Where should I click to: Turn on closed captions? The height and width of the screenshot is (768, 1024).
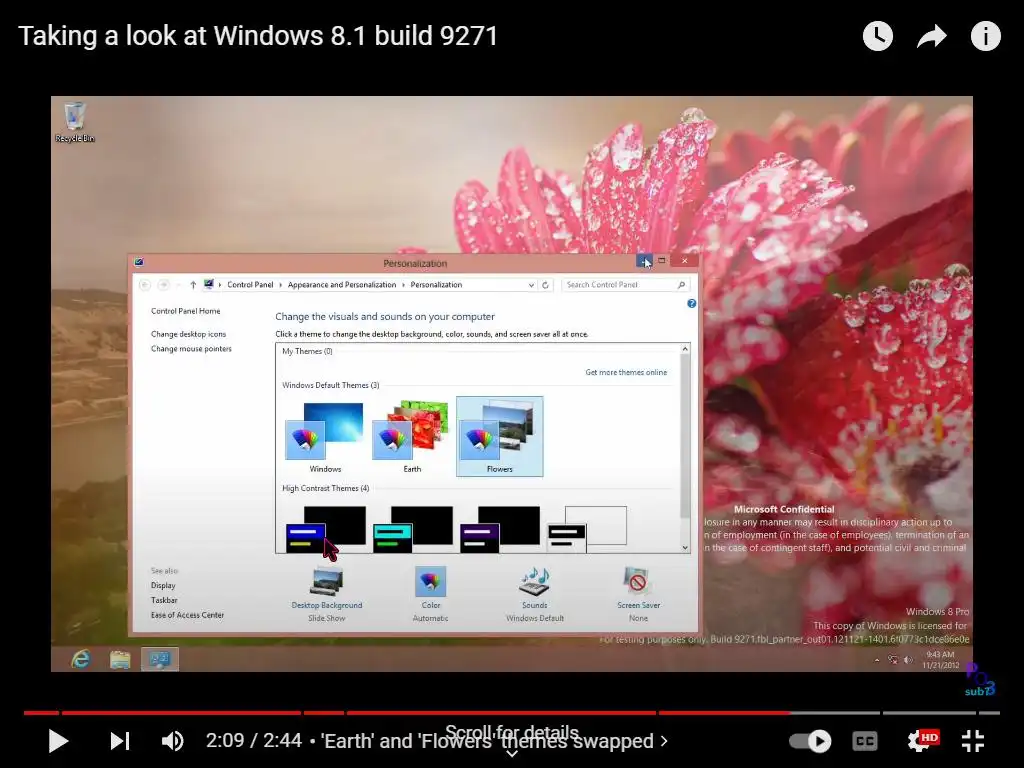coord(865,741)
